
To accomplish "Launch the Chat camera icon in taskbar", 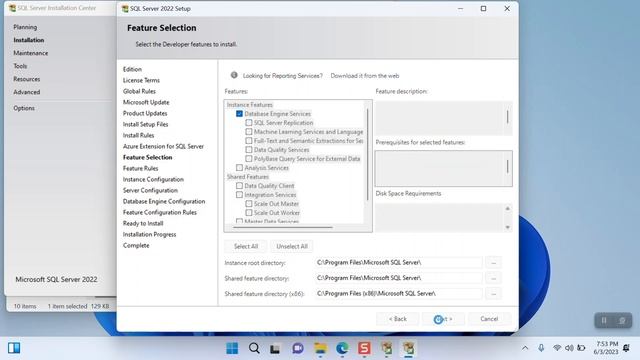I will pos(298,348).
